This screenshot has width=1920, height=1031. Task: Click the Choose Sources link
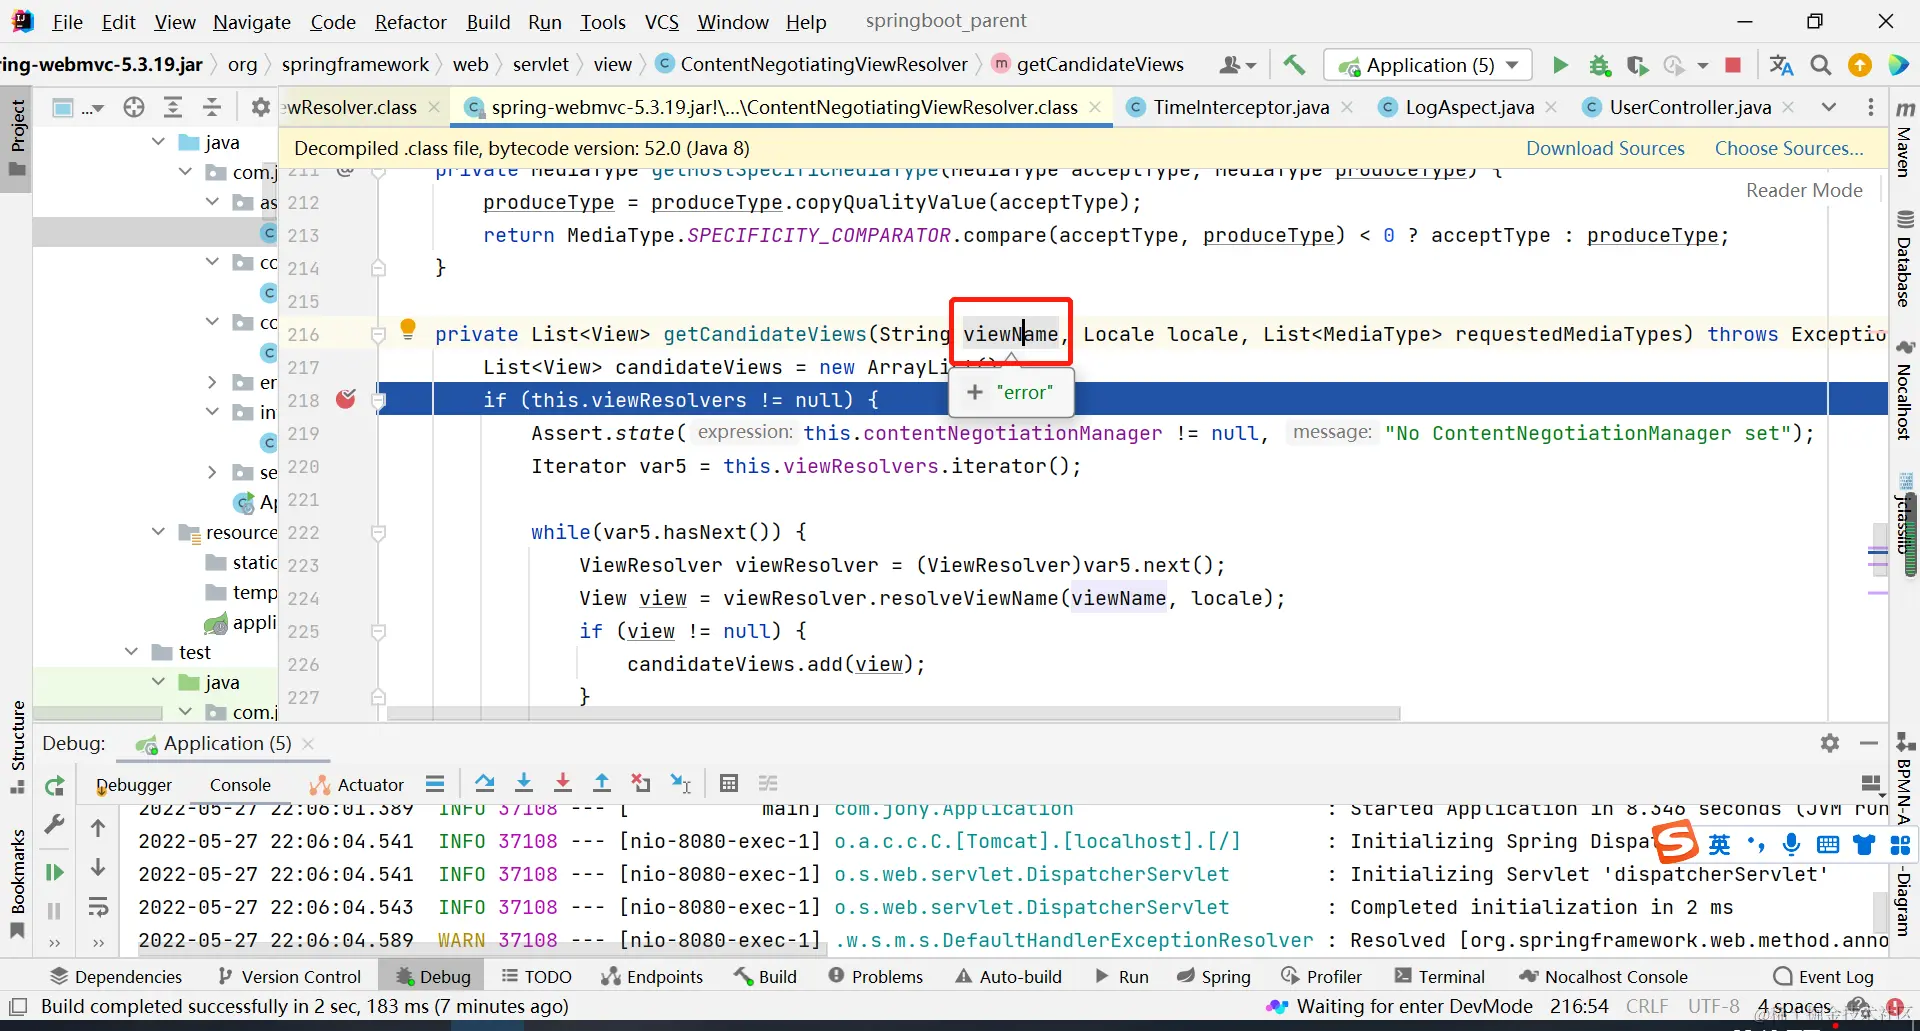click(1789, 148)
